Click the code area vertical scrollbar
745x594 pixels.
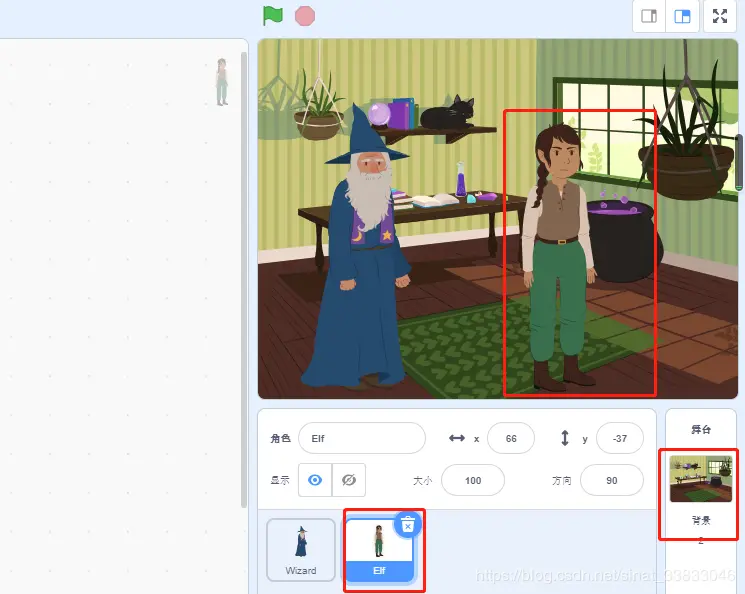click(x=244, y=280)
